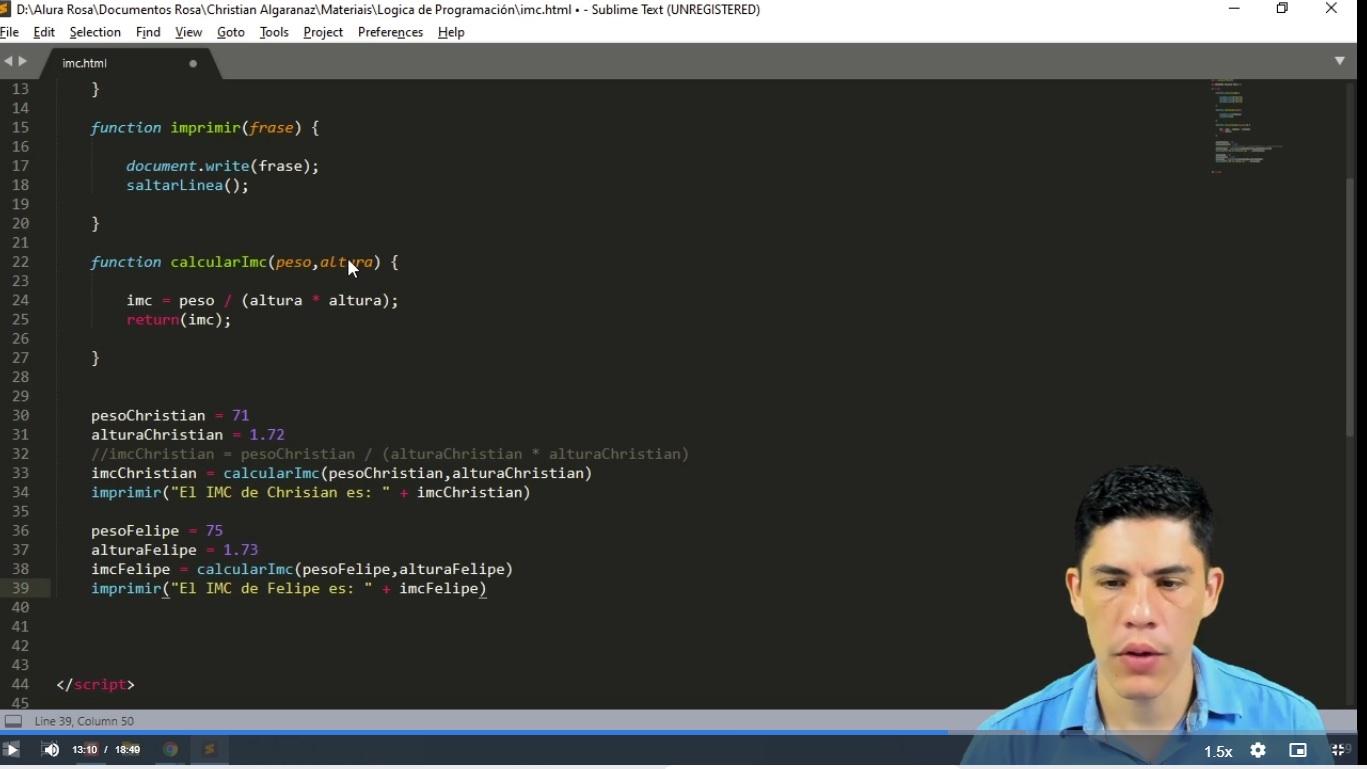The image size is (1367, 769).
Task: Click 'imc = peso / (altura * altura);' line
Action: click(262, 300)
